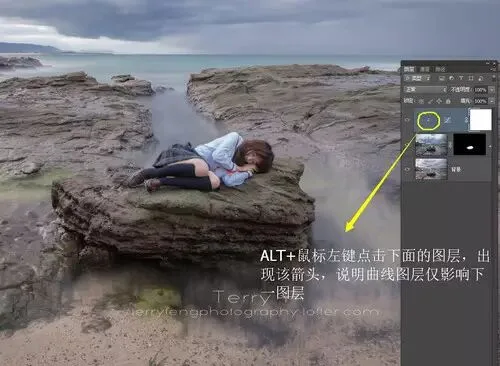Lock image pixels brush icon
The image size is (500, 366).
coord(431,101)
